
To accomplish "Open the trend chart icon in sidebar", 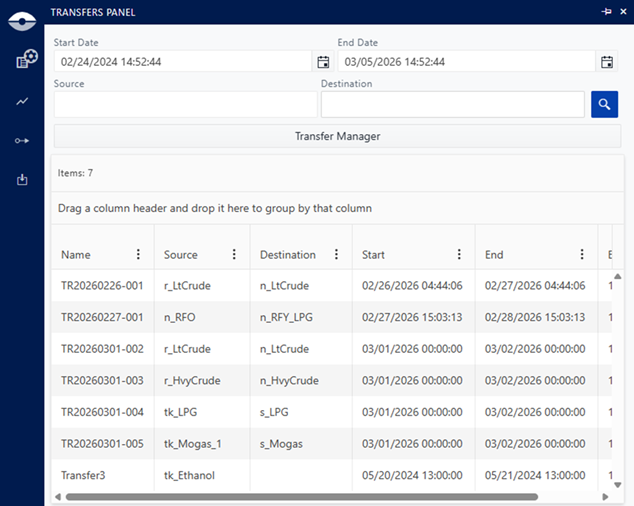I will pos(22,101).
